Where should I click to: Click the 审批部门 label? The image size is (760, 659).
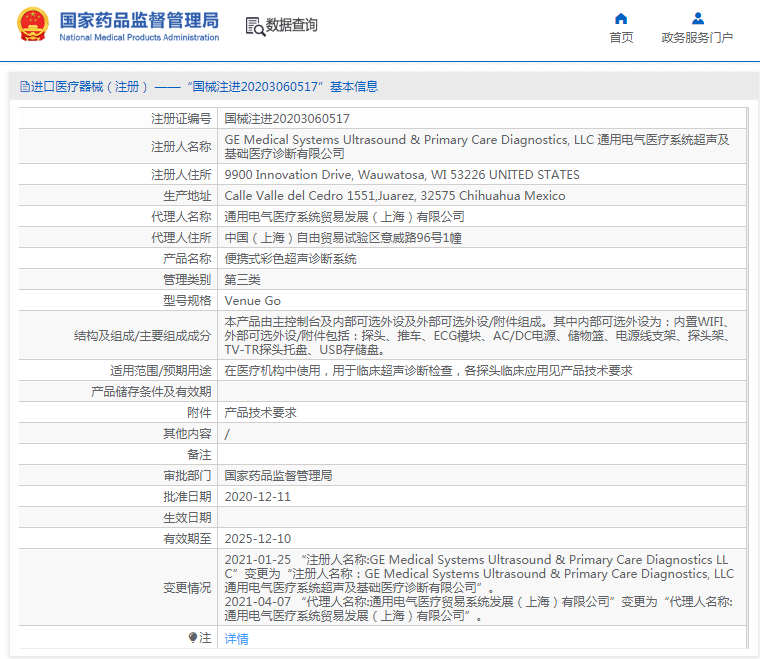[x=187, y=476]
